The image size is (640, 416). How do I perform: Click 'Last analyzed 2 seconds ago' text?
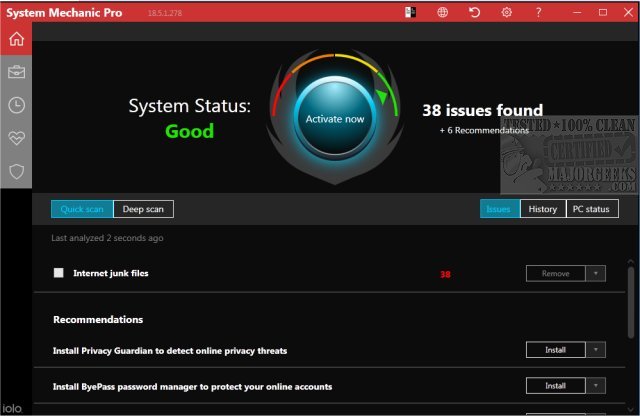click(x=107, y=238)
